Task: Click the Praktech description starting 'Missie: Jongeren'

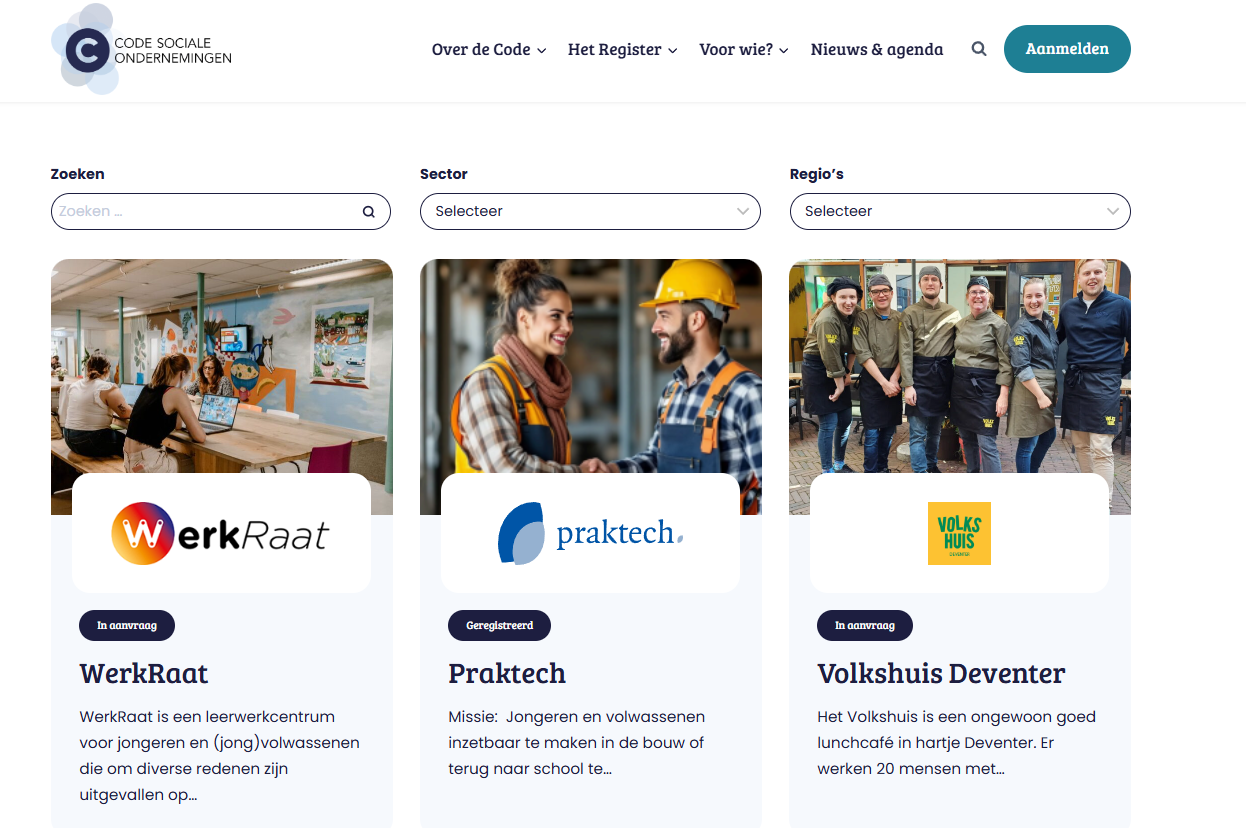Action: (x=577, y=742)
